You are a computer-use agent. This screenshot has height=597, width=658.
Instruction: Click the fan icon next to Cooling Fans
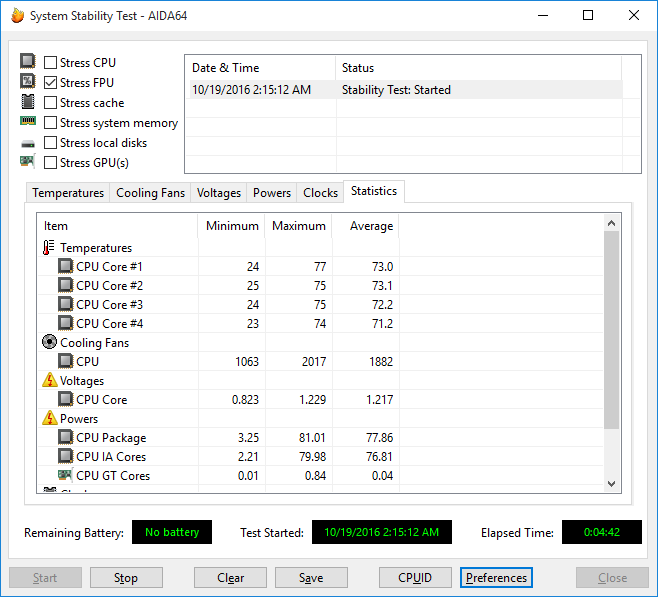(49, 342)
